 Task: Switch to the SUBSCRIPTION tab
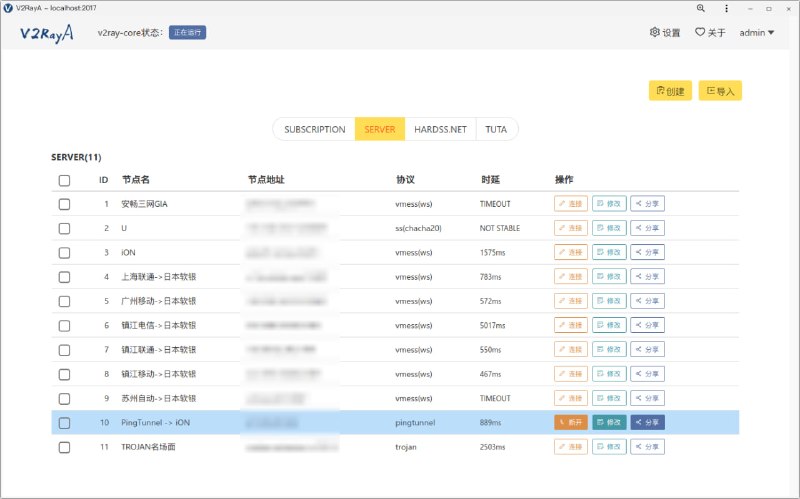(x=314, y=129)
